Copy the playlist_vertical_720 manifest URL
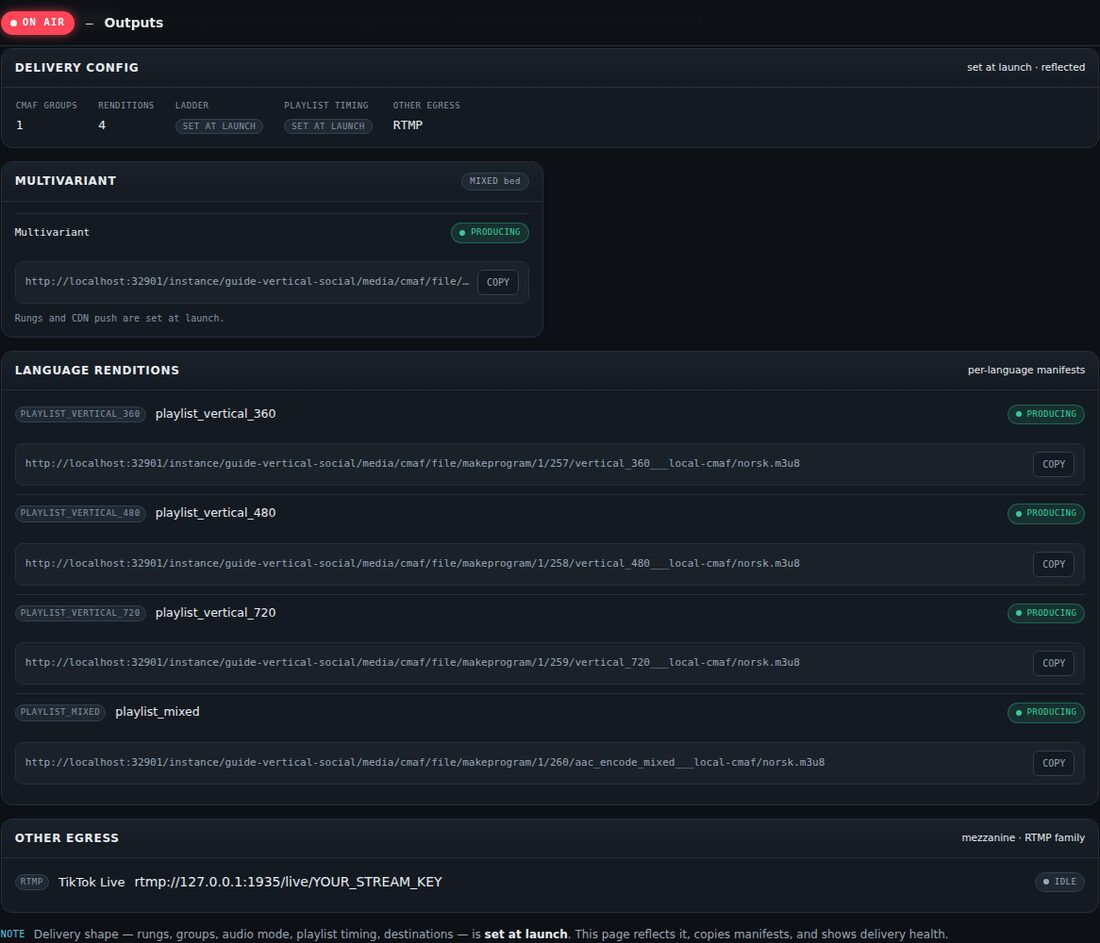 [1053, 663]
